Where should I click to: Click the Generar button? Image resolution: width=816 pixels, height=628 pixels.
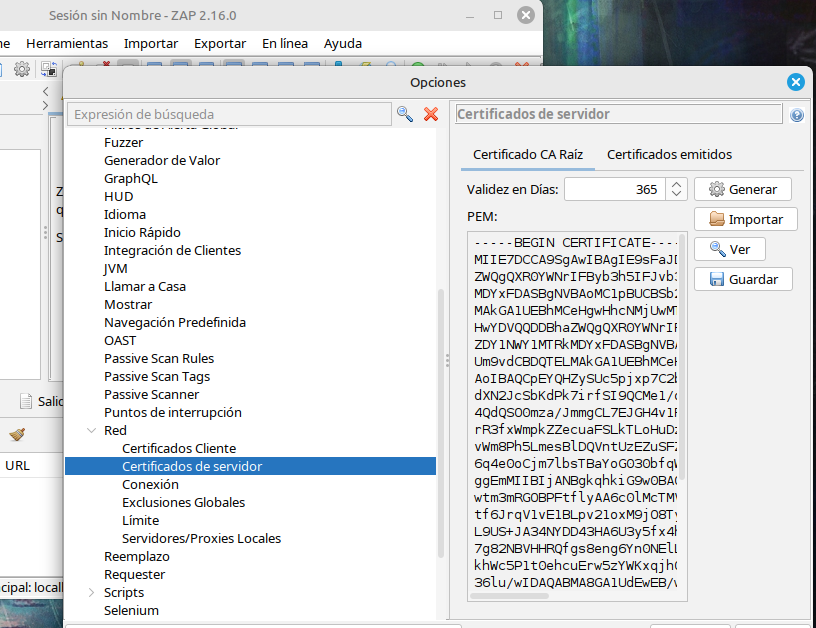click(x=743, y=189)
